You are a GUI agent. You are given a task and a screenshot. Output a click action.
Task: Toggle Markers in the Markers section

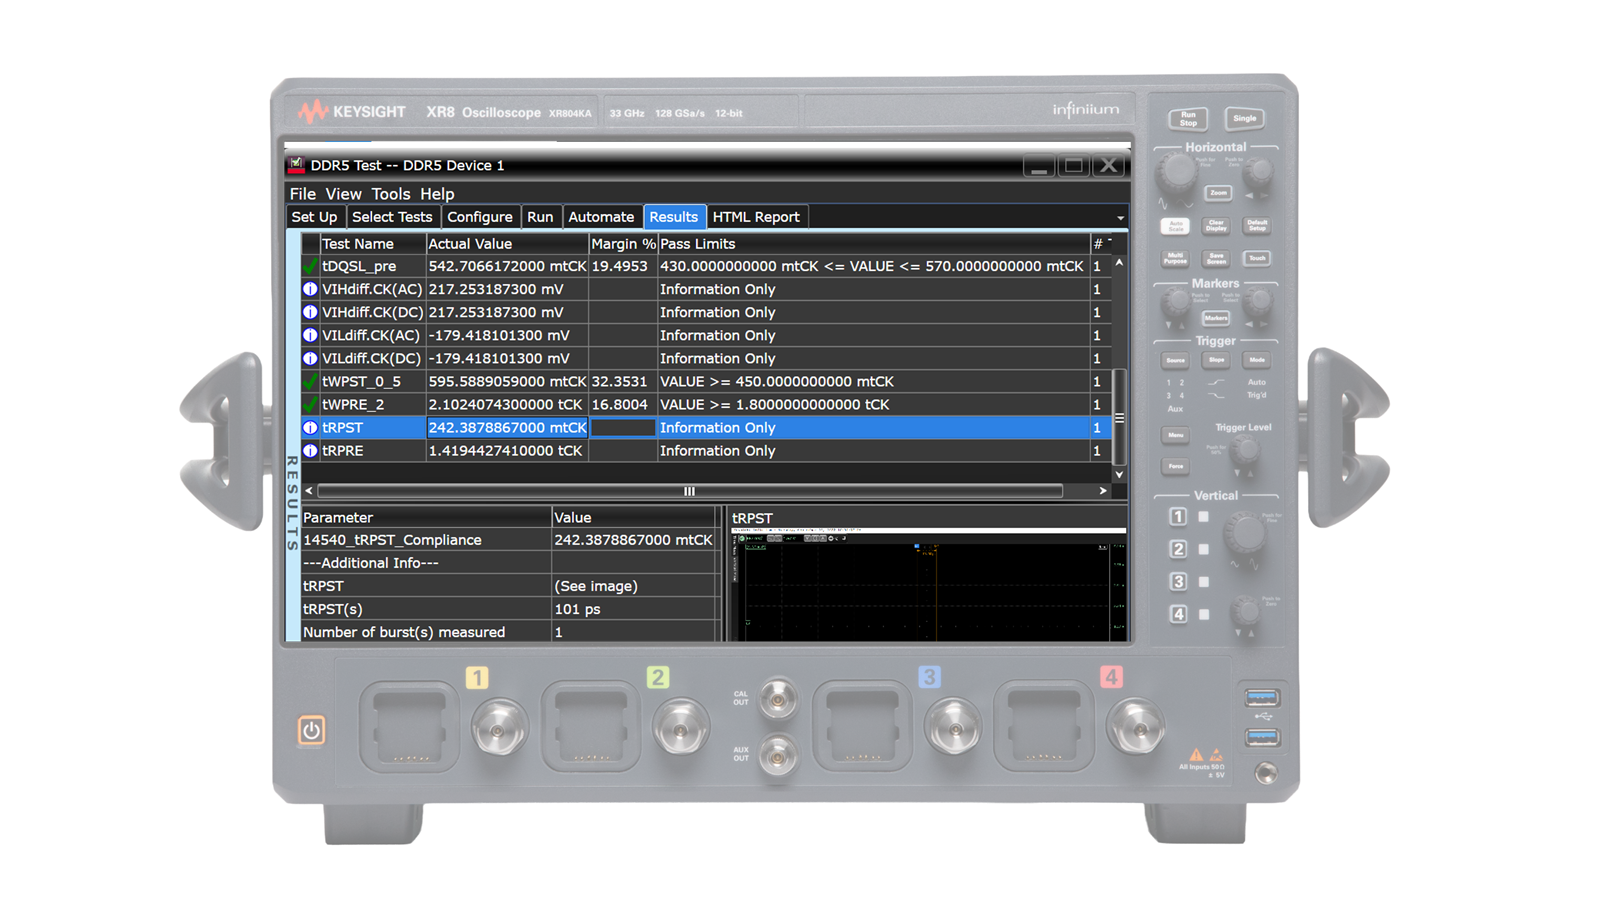tap(1214, 318)
